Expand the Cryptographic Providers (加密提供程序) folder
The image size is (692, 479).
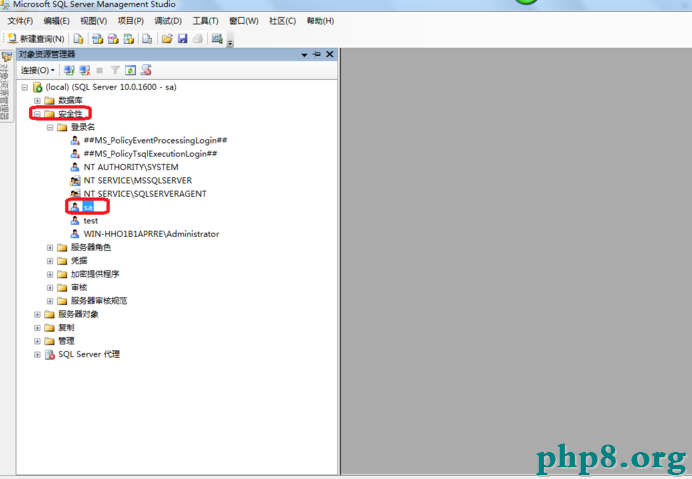click(x=50, y=274)
